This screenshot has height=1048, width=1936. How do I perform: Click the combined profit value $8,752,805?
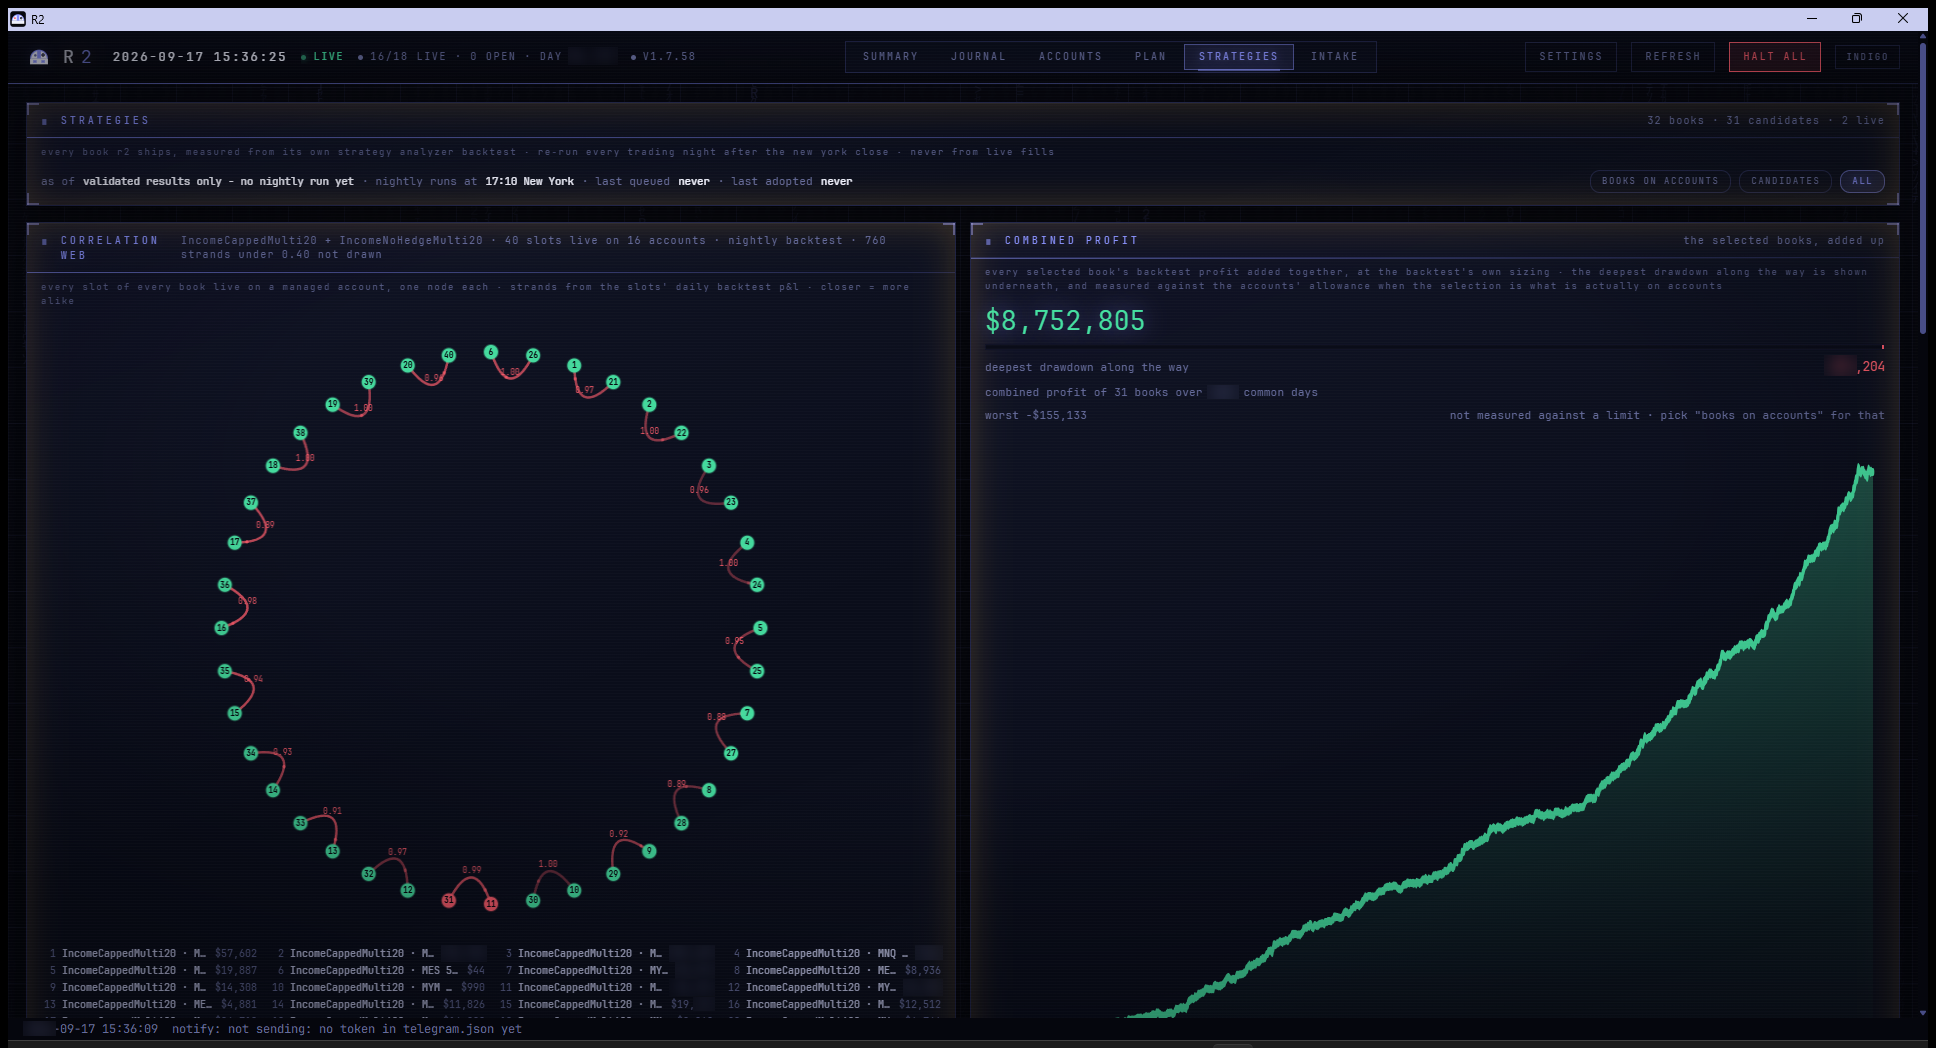[x=1065, y=321]
